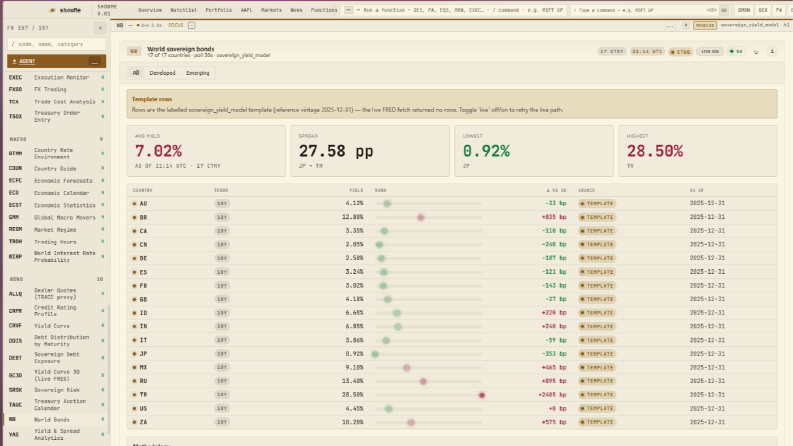Click the 27.58 pp spread value

click(336, 151)
